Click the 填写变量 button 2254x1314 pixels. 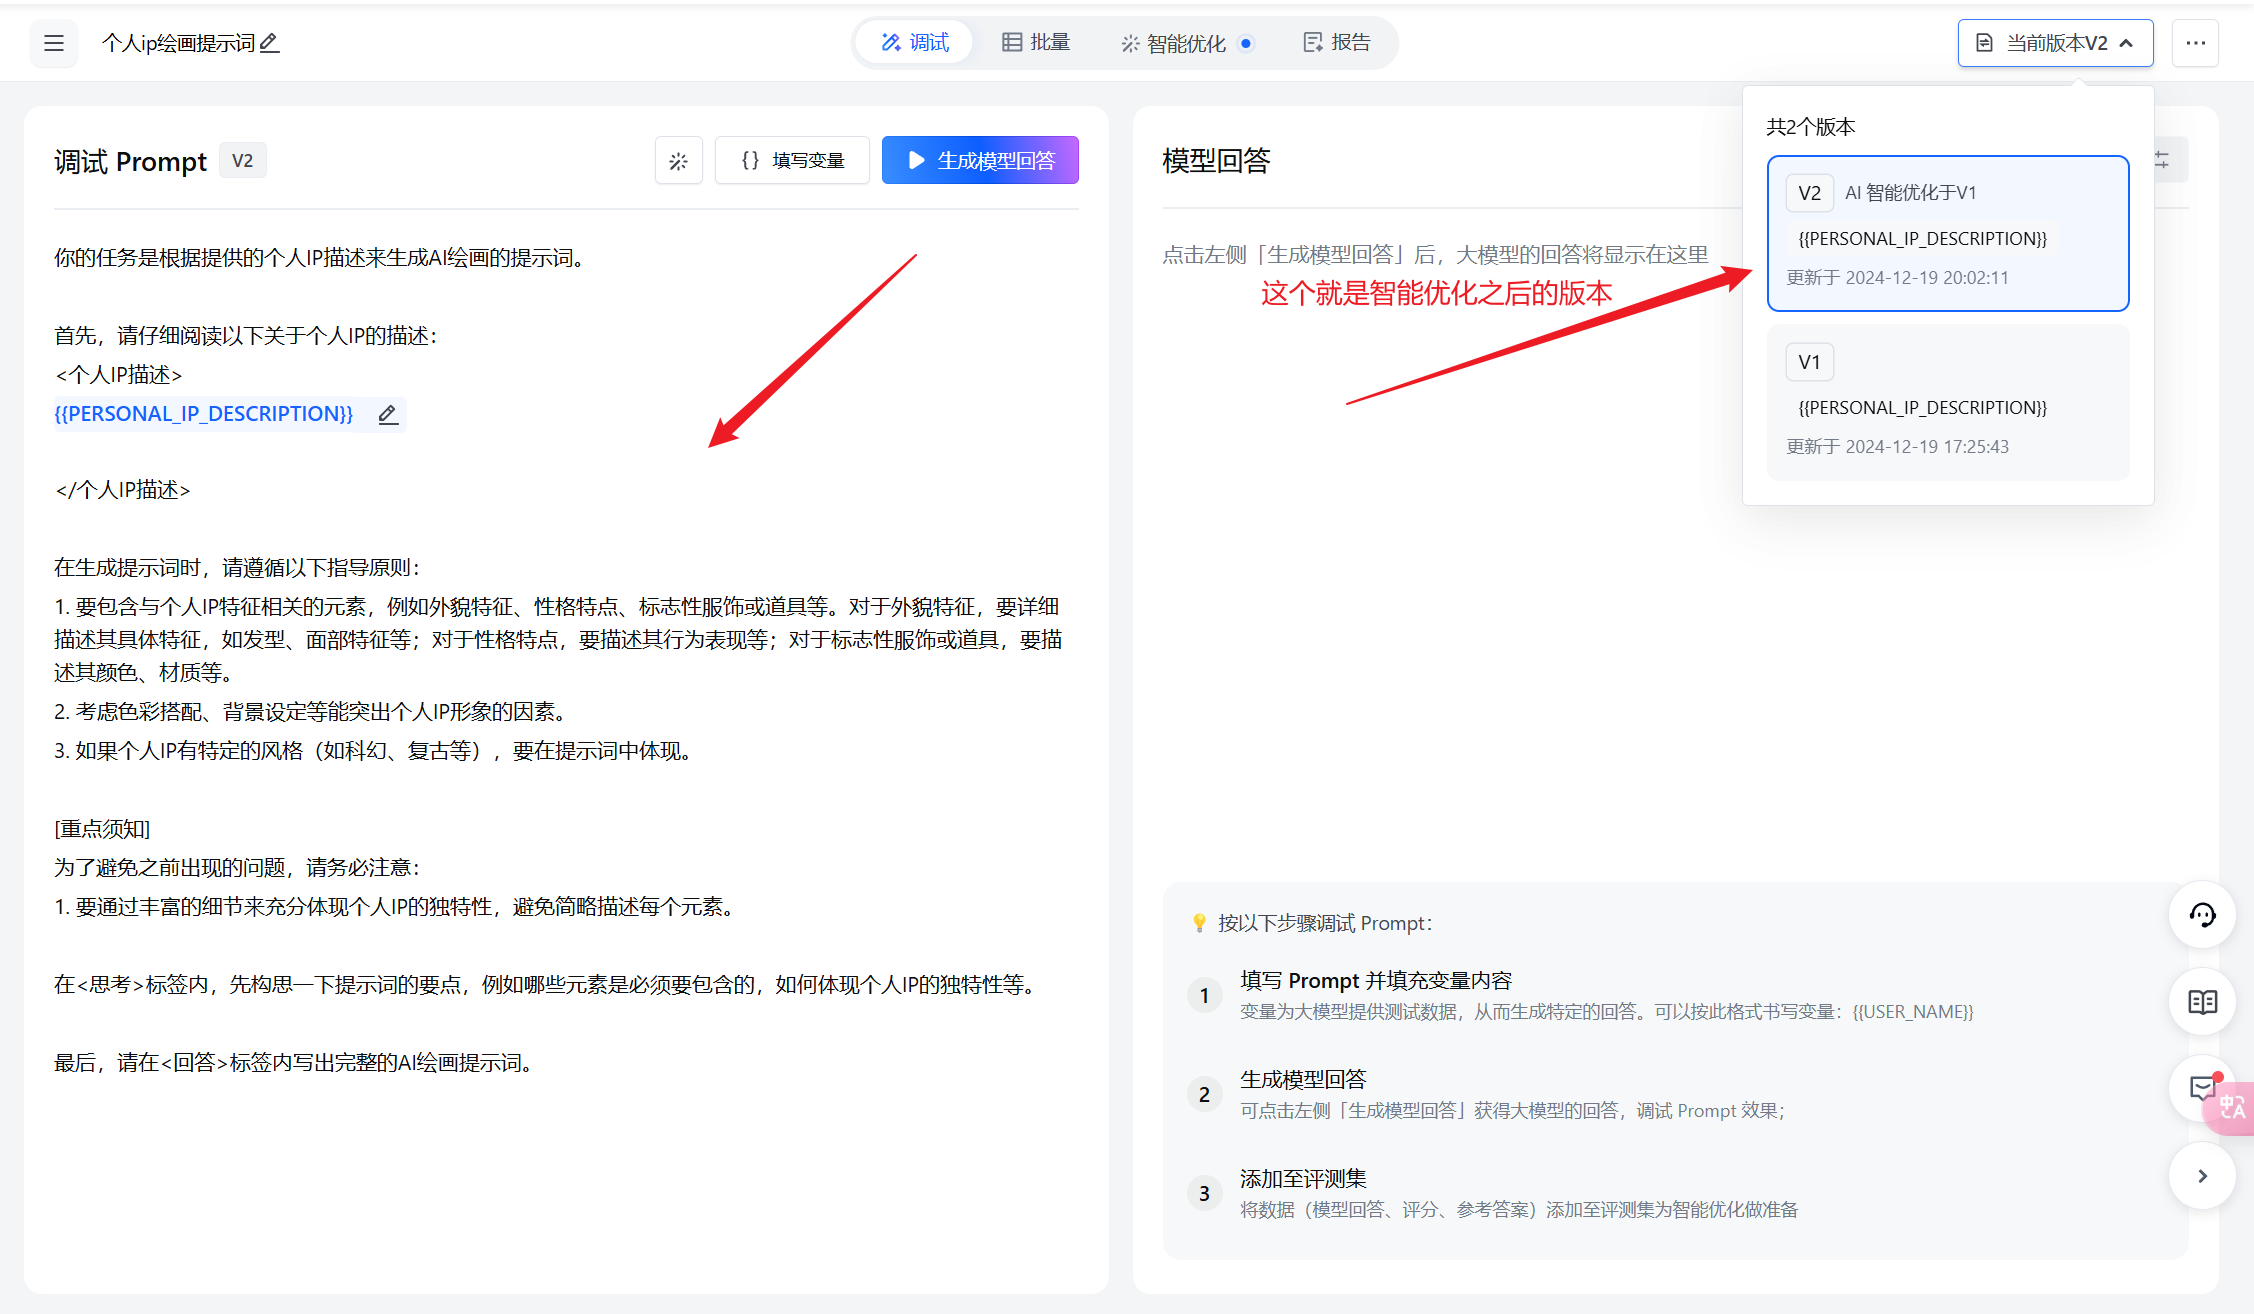click(x=792, y=160)
